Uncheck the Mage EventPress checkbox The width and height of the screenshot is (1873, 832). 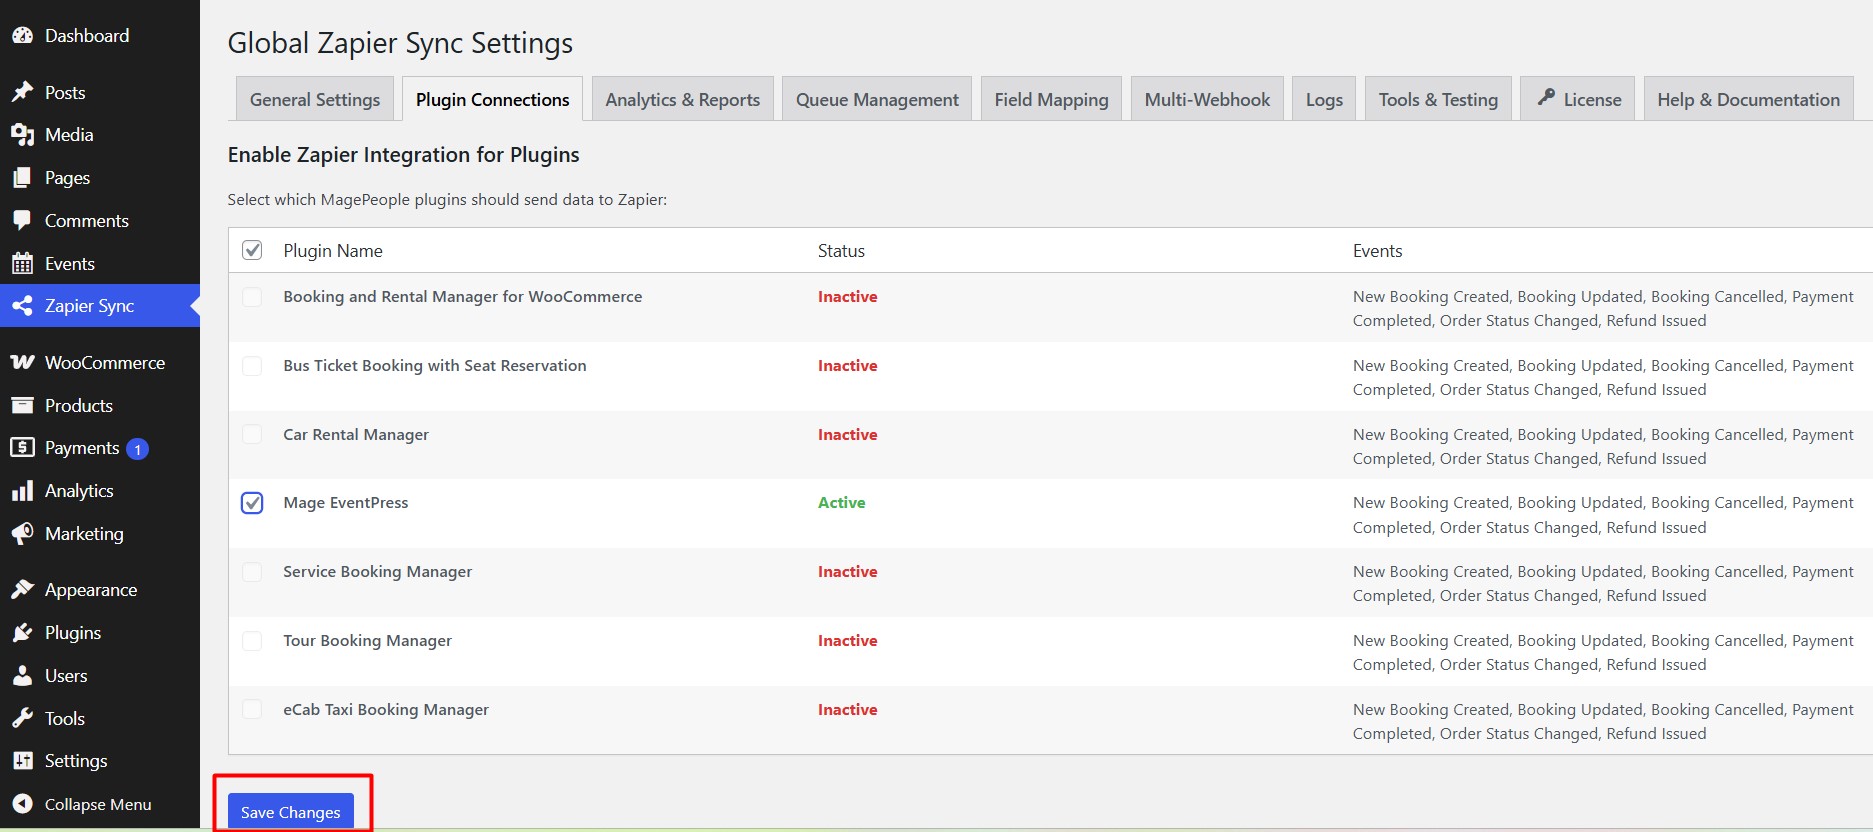pos(252,503)
